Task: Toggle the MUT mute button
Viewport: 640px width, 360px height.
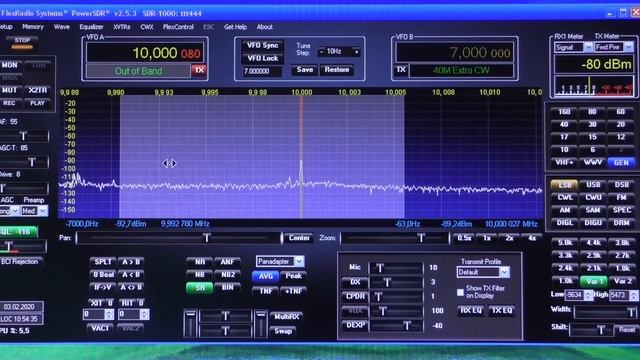Action: click(x=9, y=90)
